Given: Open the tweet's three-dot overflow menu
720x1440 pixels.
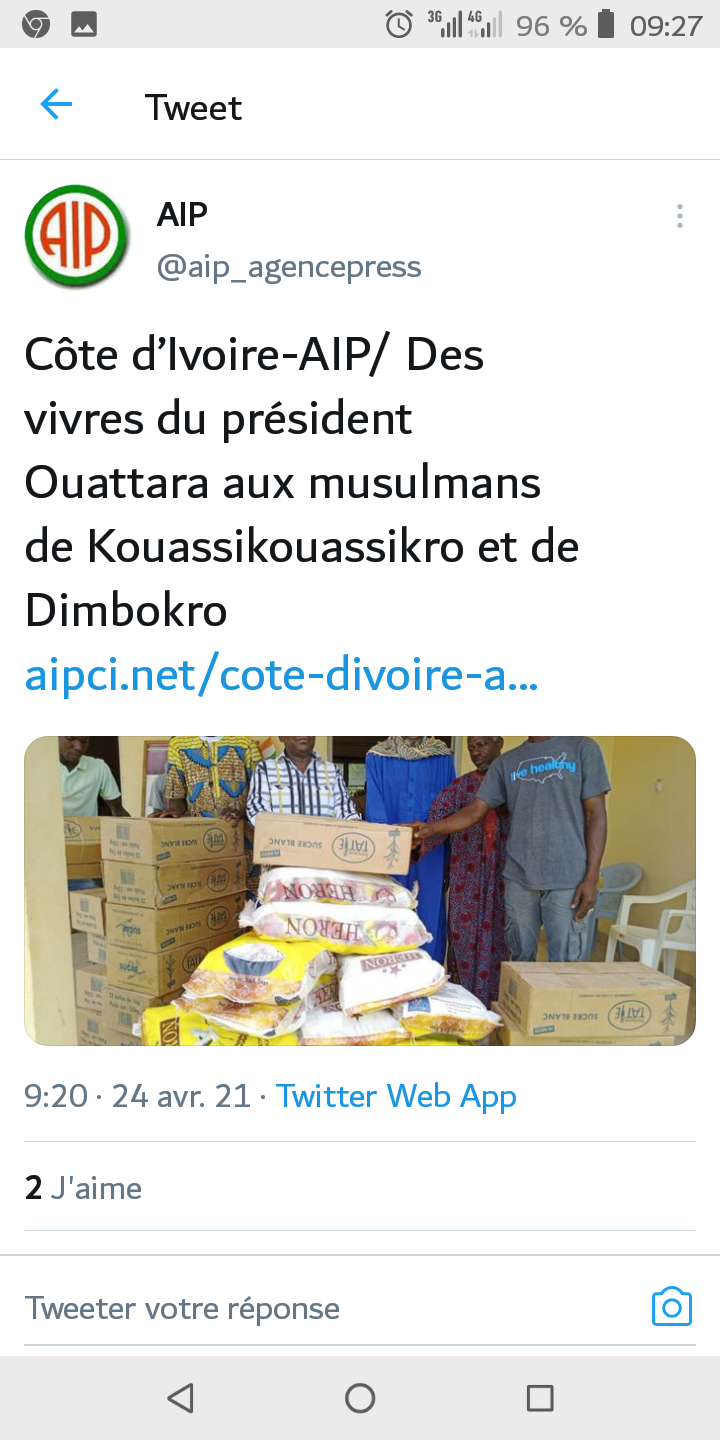Looking at the screenshot, I should (679, 216).
